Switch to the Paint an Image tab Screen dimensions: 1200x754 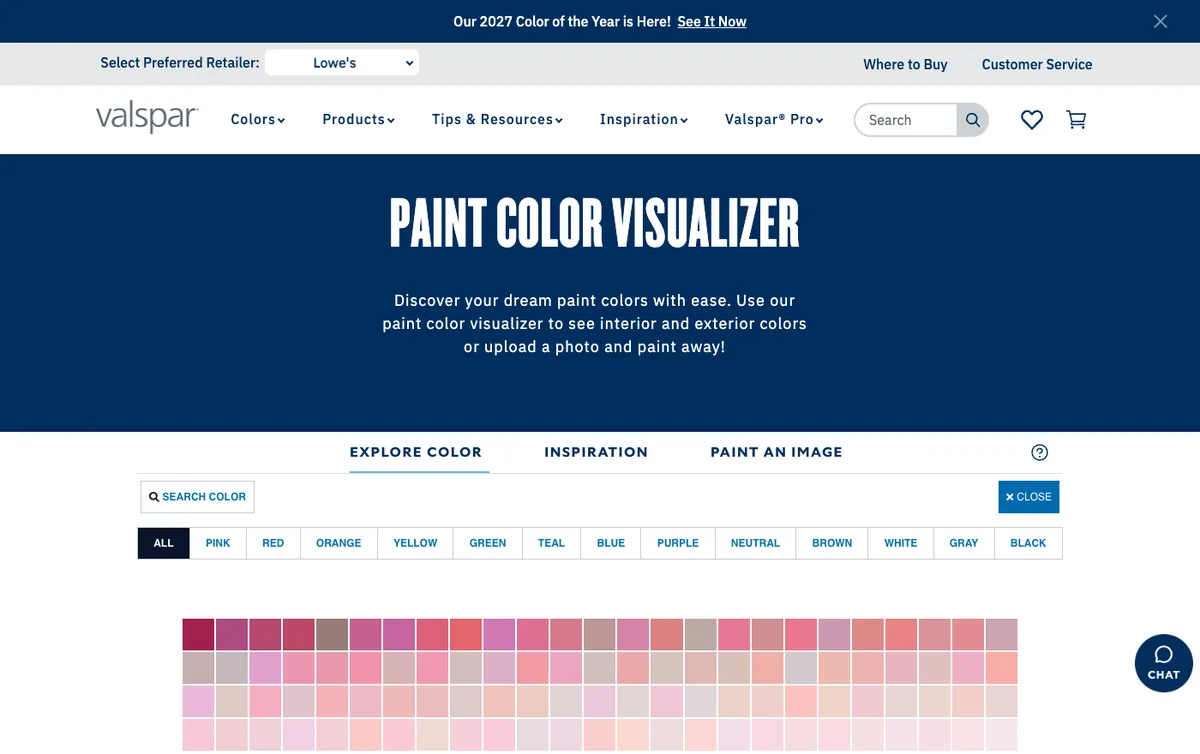(x=776, y=452)
